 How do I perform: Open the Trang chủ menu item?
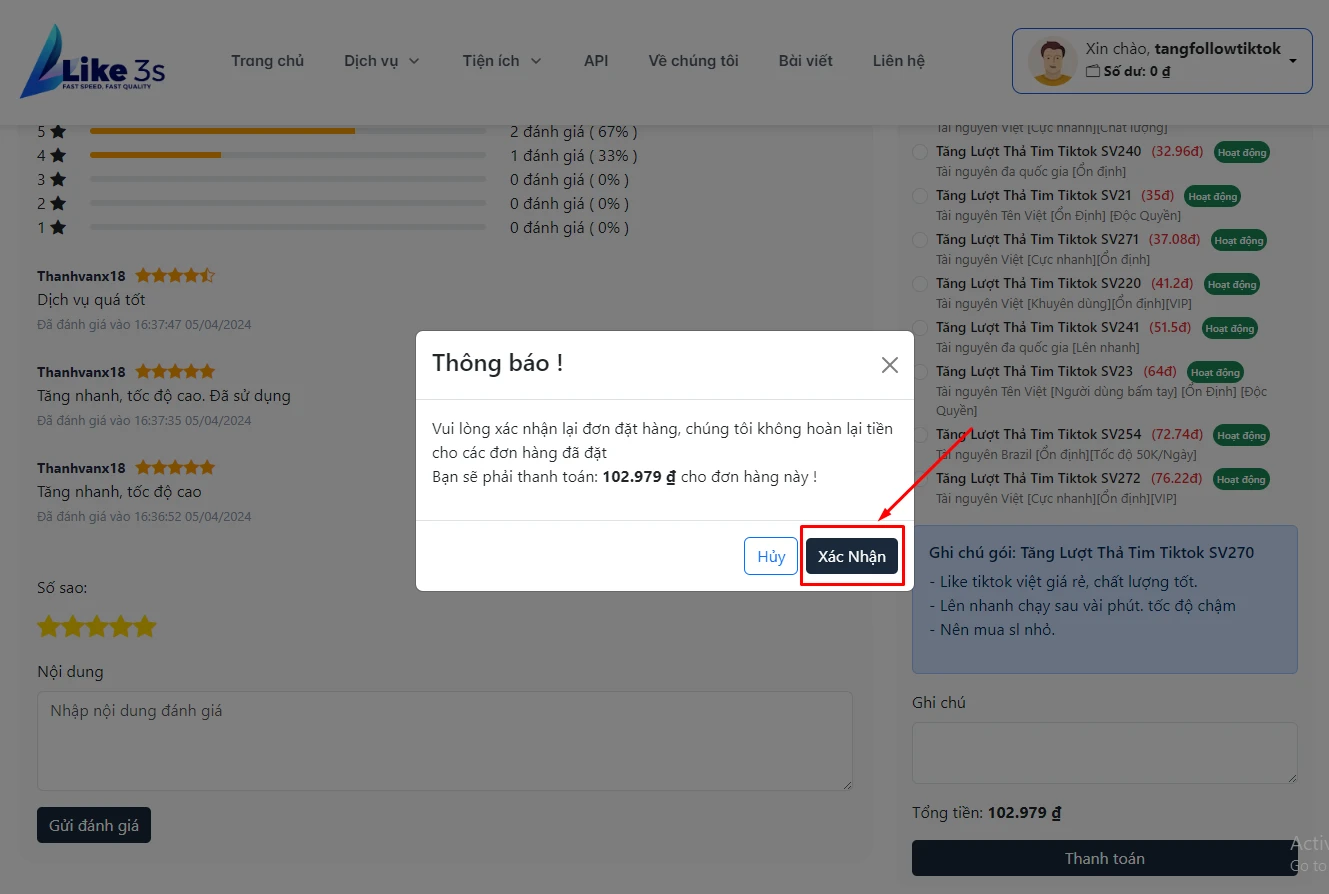point(267,61)
